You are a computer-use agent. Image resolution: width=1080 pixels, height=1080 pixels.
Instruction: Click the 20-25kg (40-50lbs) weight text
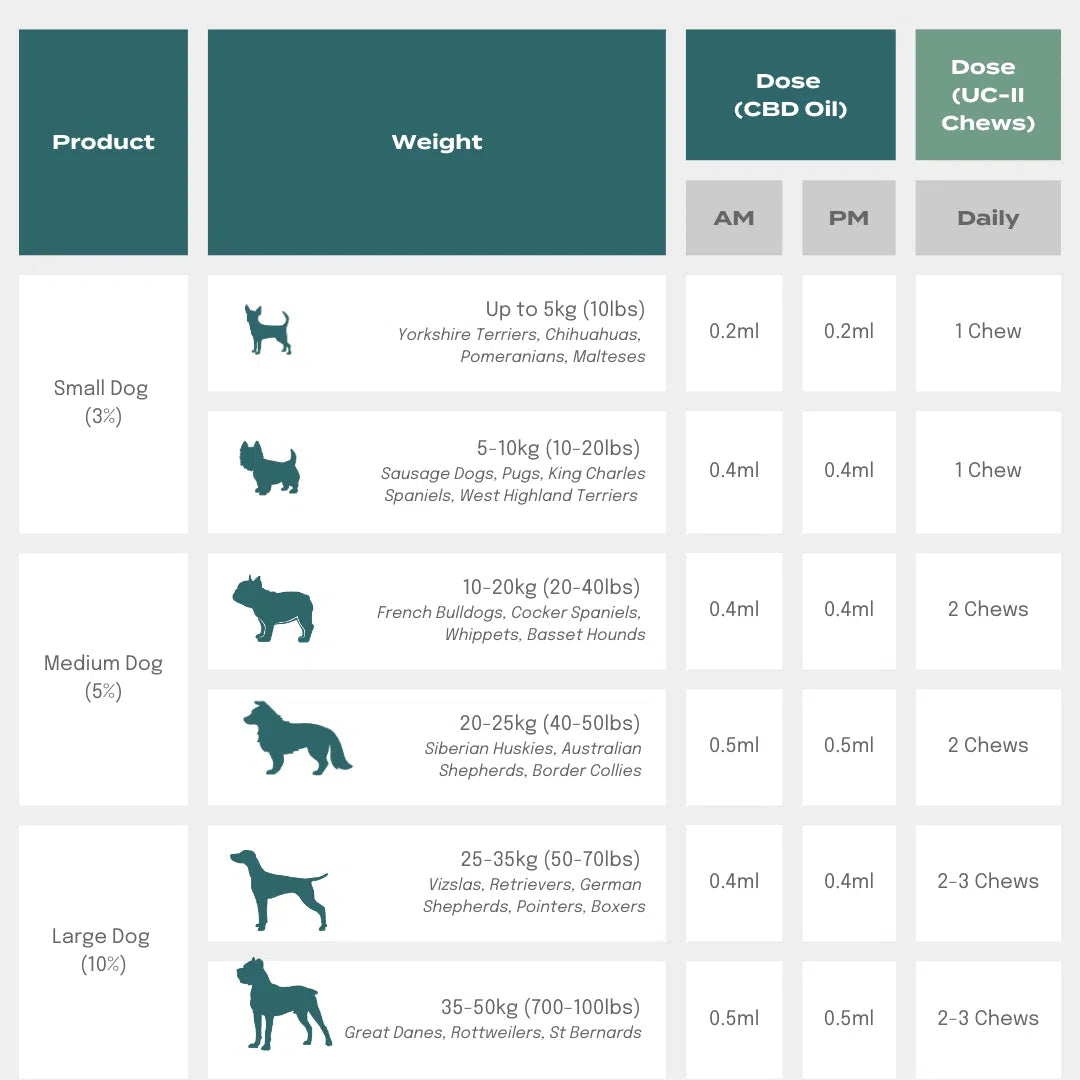pyautogui.click(x=550, y=723)
